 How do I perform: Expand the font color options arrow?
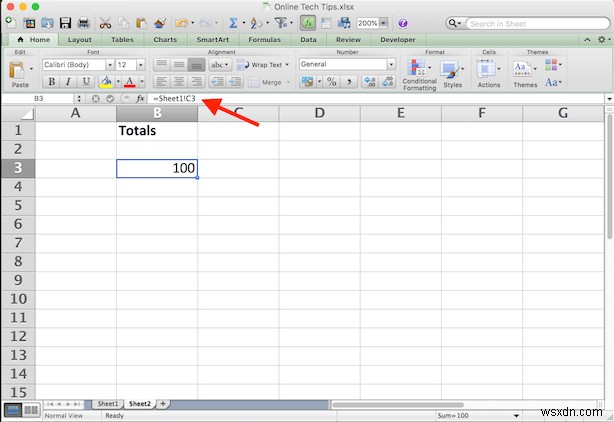[142, 81]
